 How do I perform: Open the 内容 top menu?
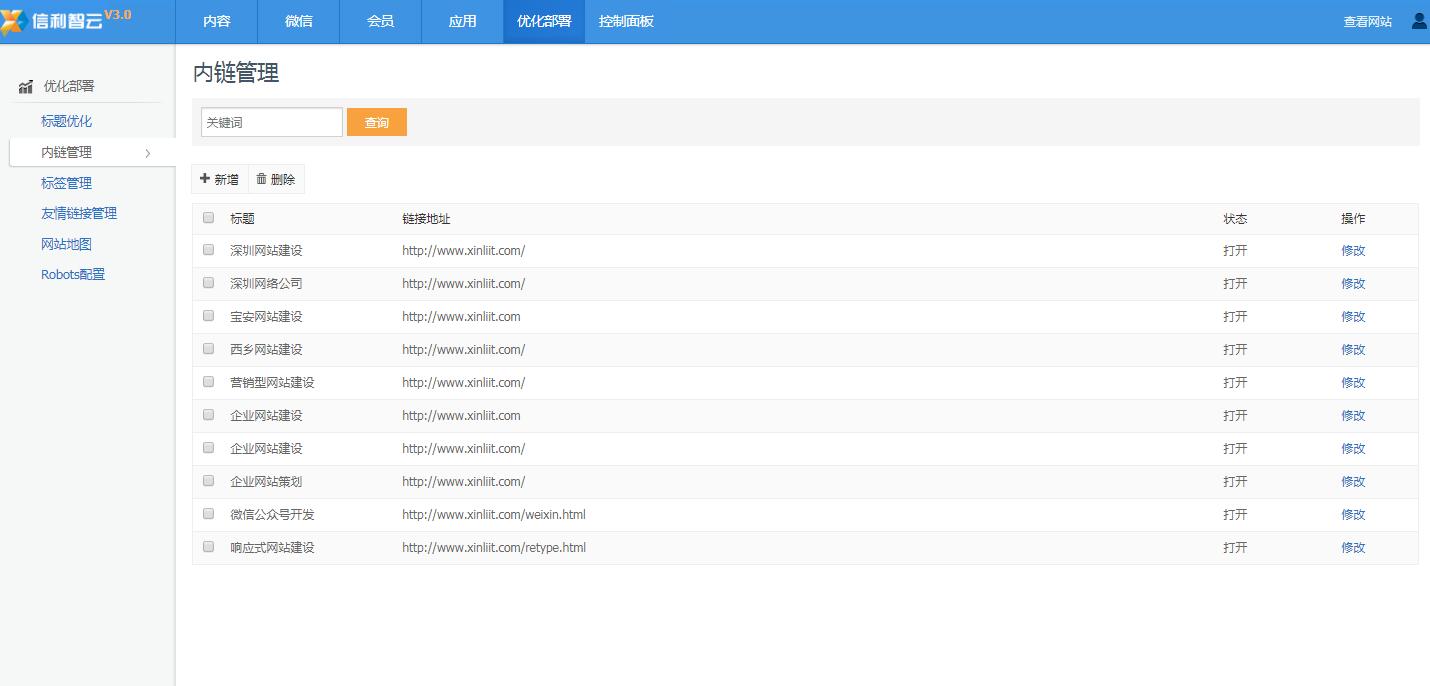[217, 21]
